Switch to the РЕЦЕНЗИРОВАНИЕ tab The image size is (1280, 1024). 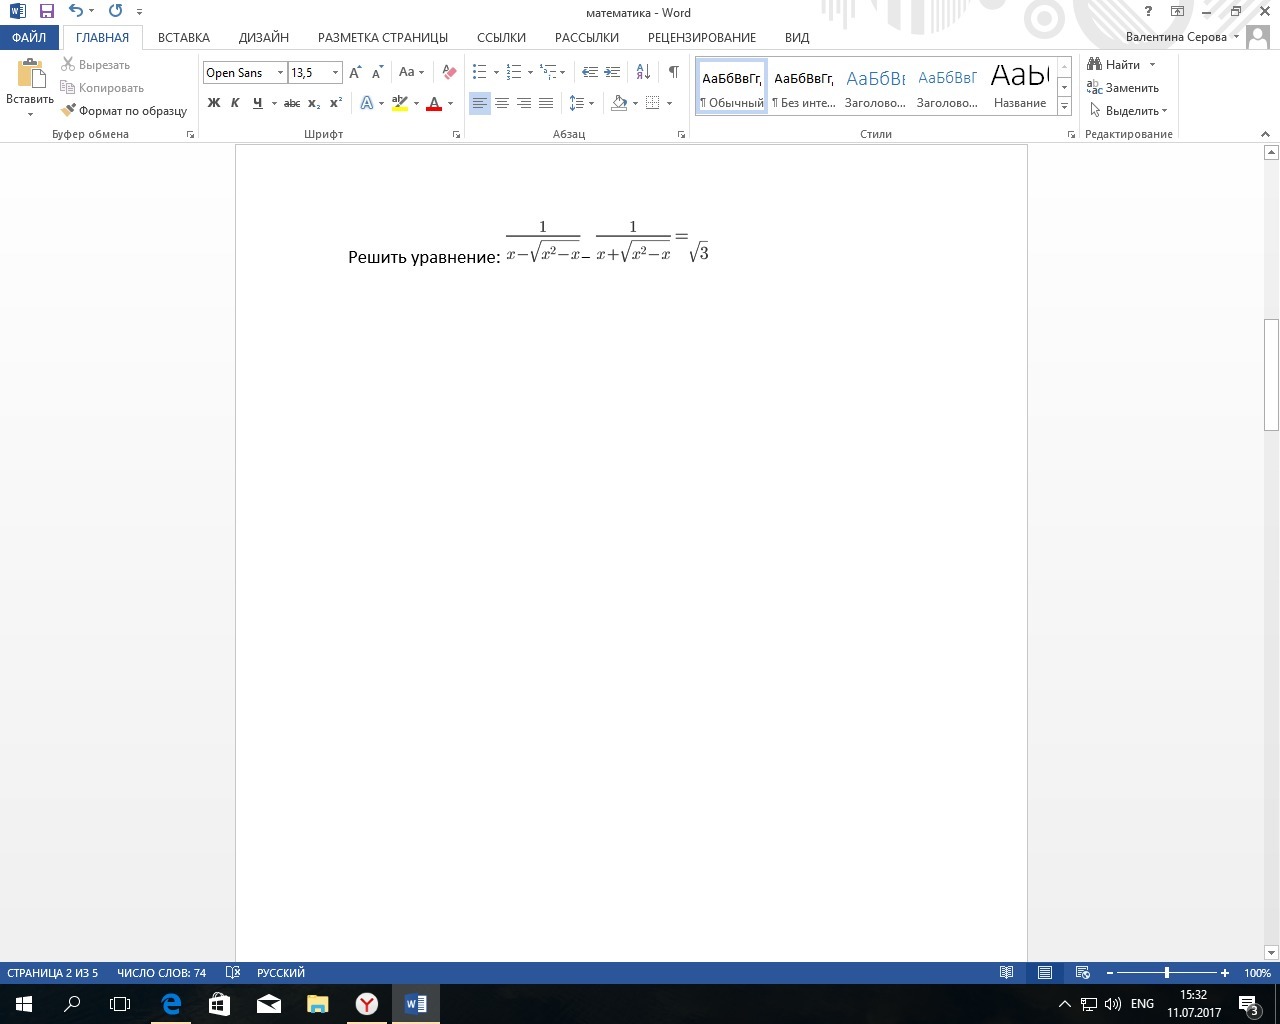(x=701, y=37)
